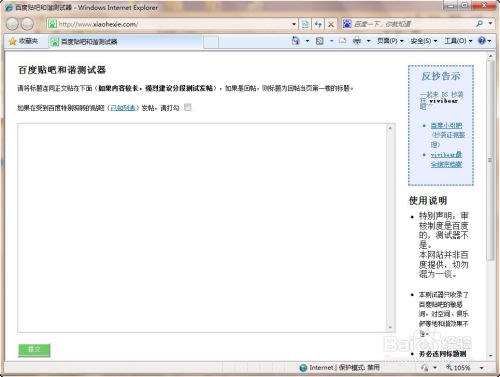Expand the address bar history dropdown
Viewport: 500px width, 377px height.
pos(294,24)
